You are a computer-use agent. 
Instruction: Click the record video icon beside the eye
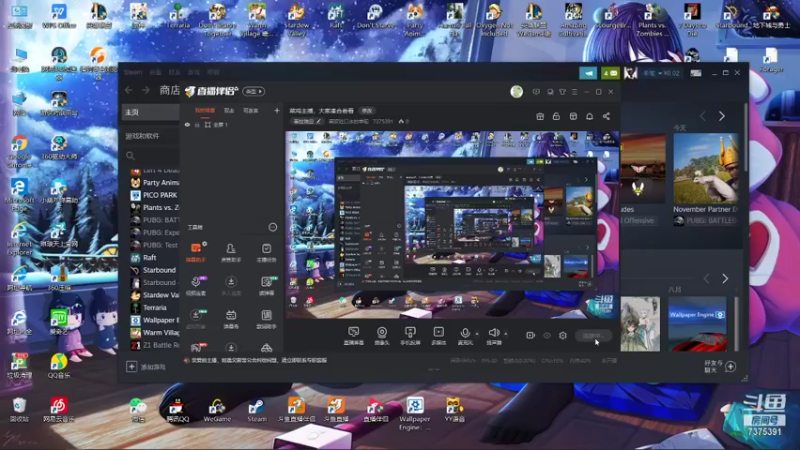531,335
